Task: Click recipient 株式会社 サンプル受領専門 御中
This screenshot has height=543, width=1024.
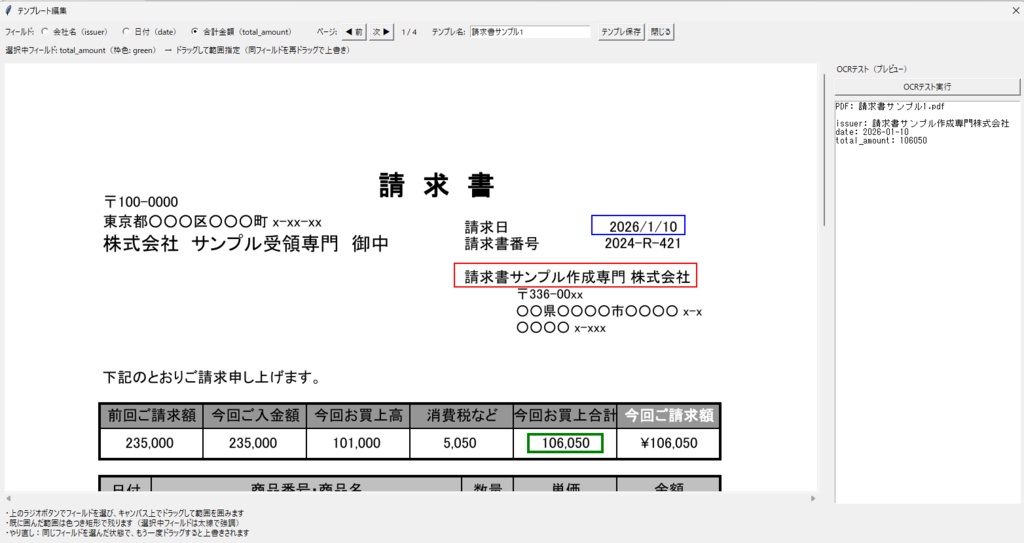Action: point(246,244)
